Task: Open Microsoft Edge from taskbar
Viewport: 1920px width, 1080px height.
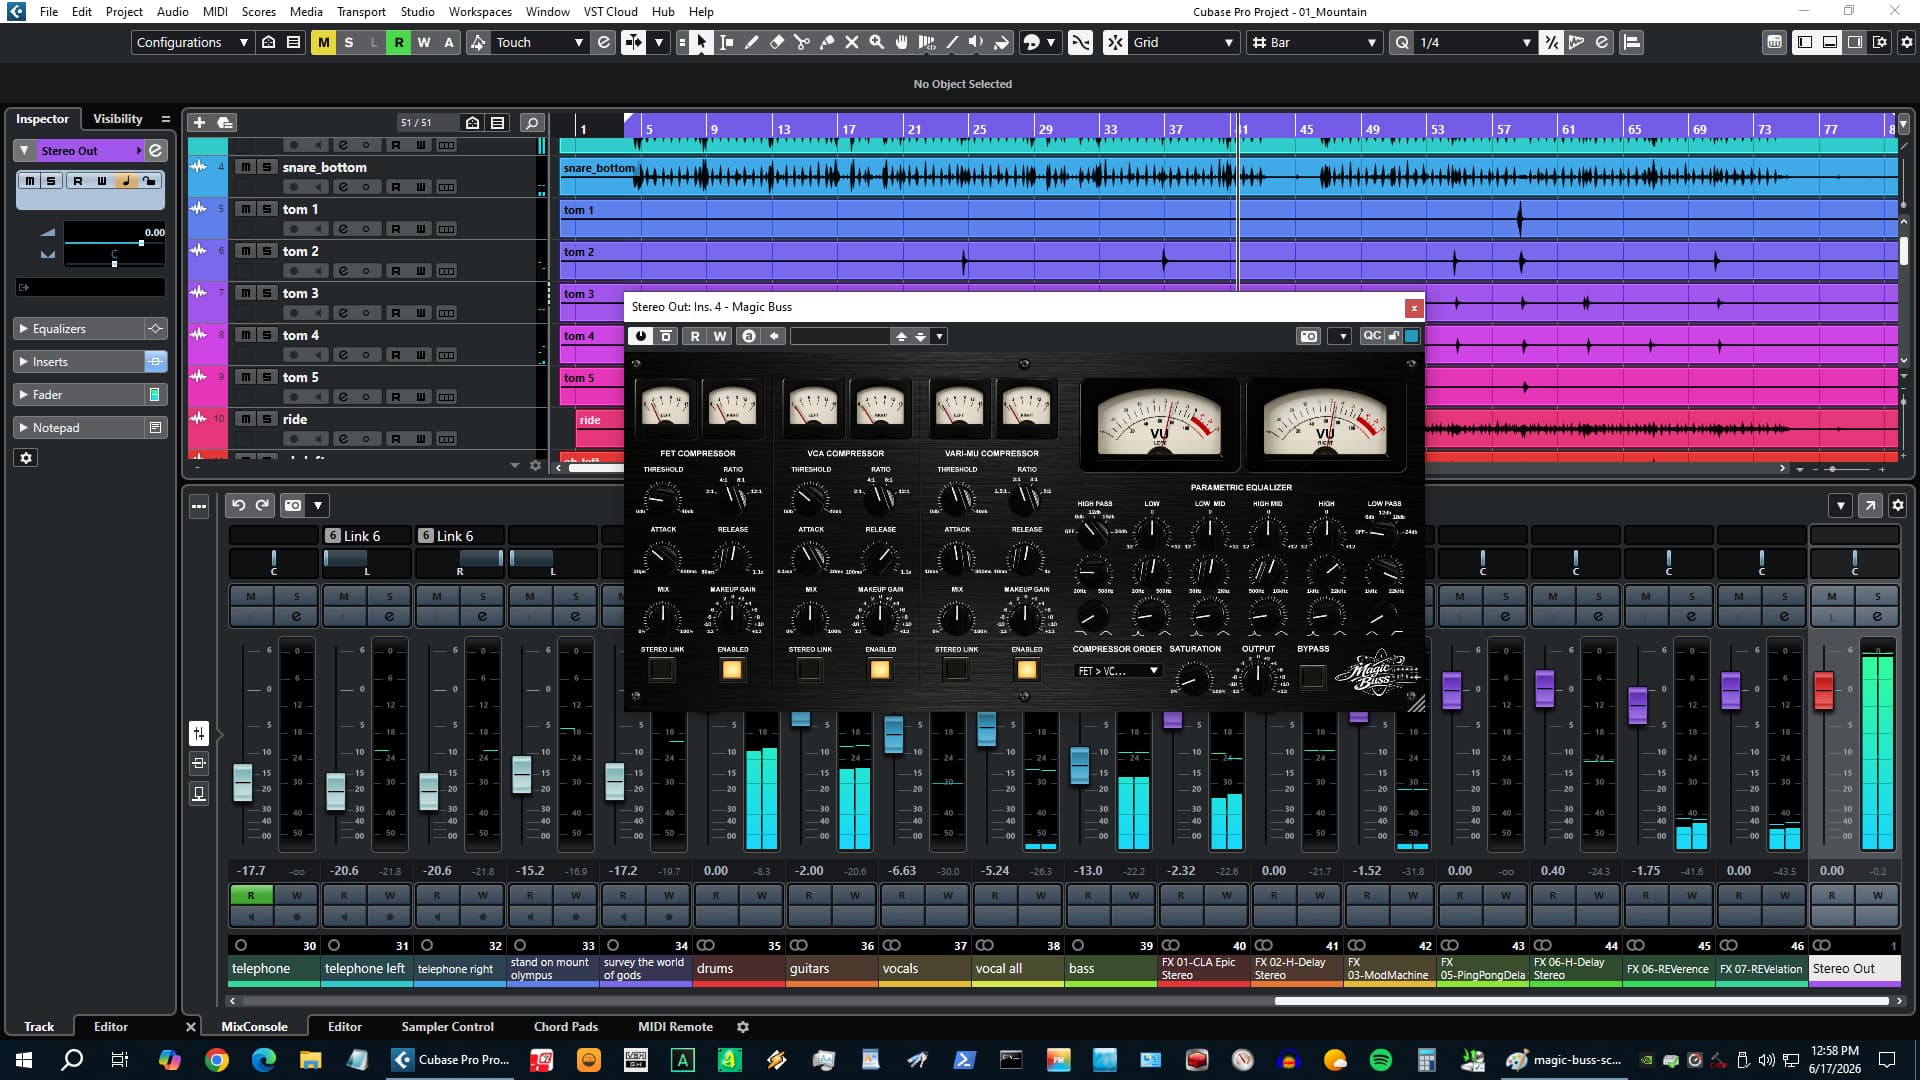Action: tap(264, 1060)
